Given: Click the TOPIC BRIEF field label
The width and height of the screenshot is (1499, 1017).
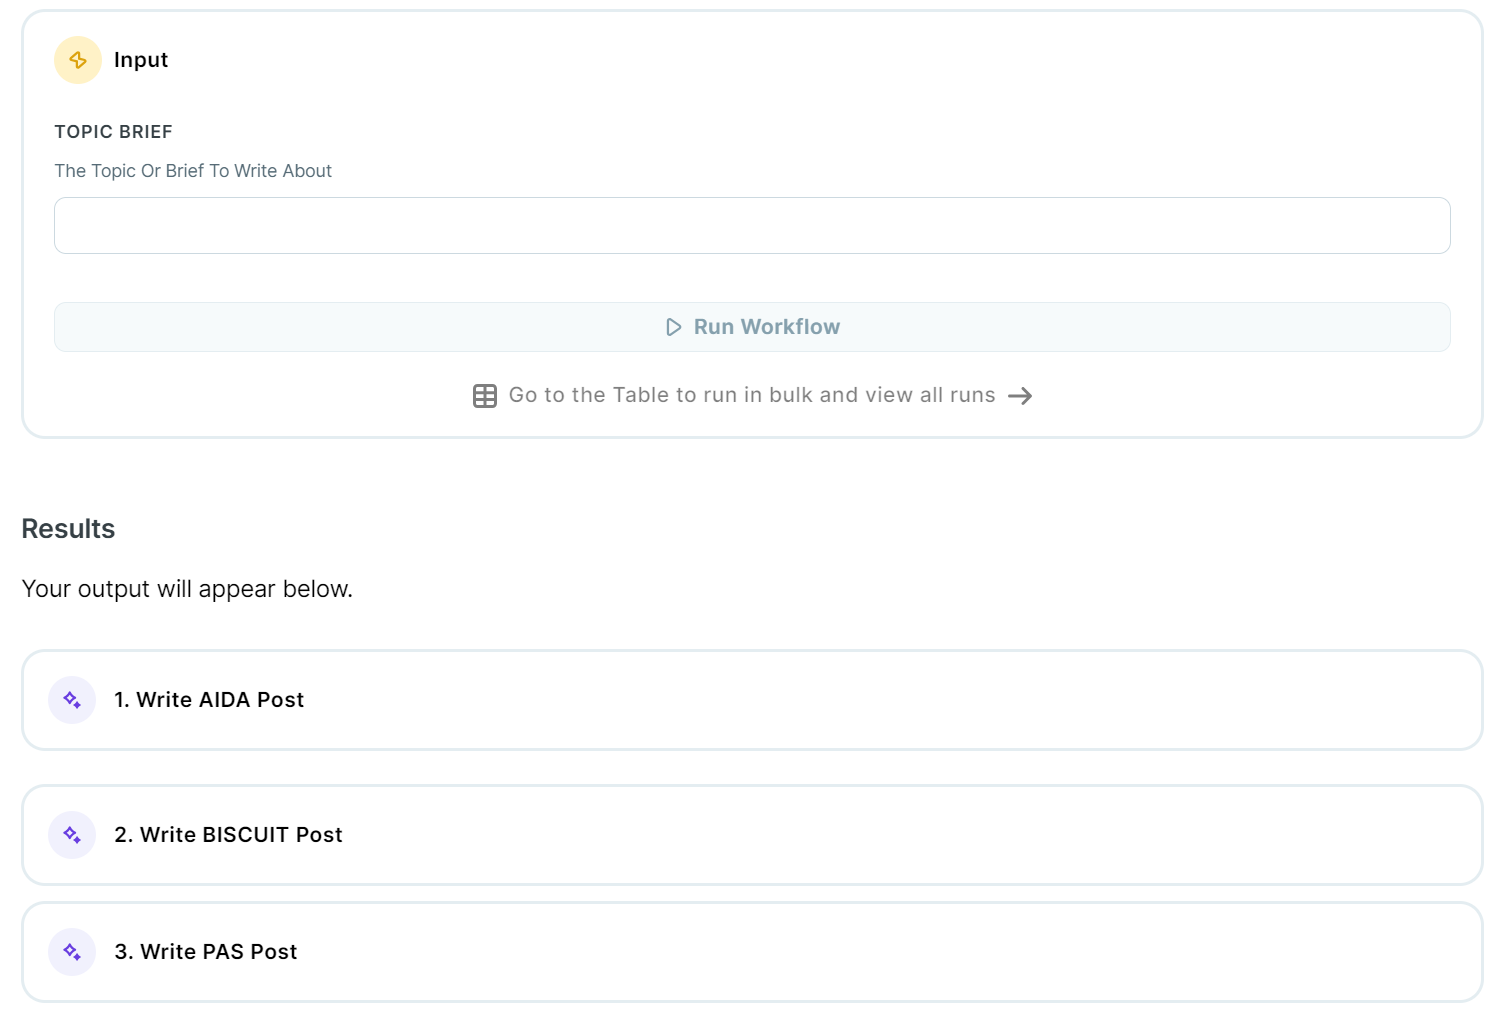Looking at the screenshot, I should point(113,132).
